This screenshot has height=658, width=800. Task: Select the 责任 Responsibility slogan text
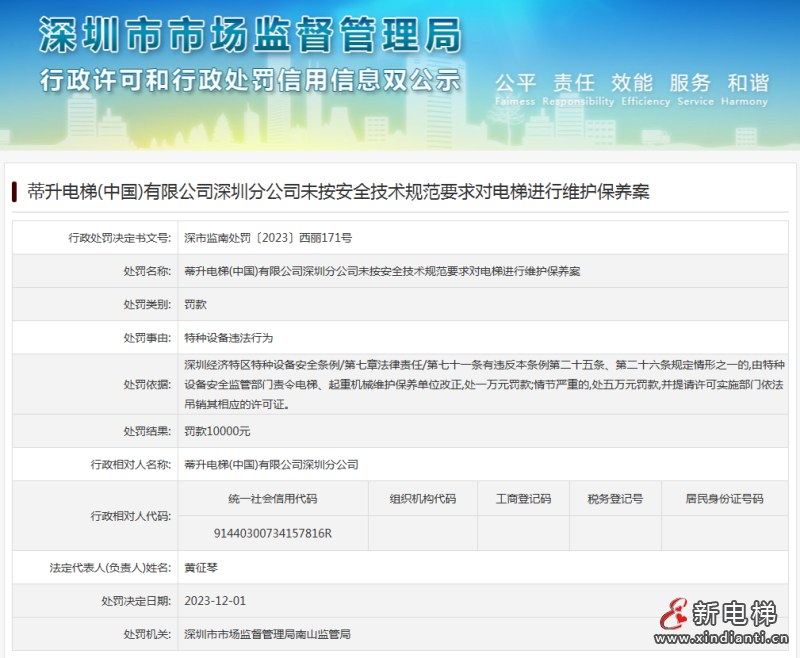(x=574, y=83)
